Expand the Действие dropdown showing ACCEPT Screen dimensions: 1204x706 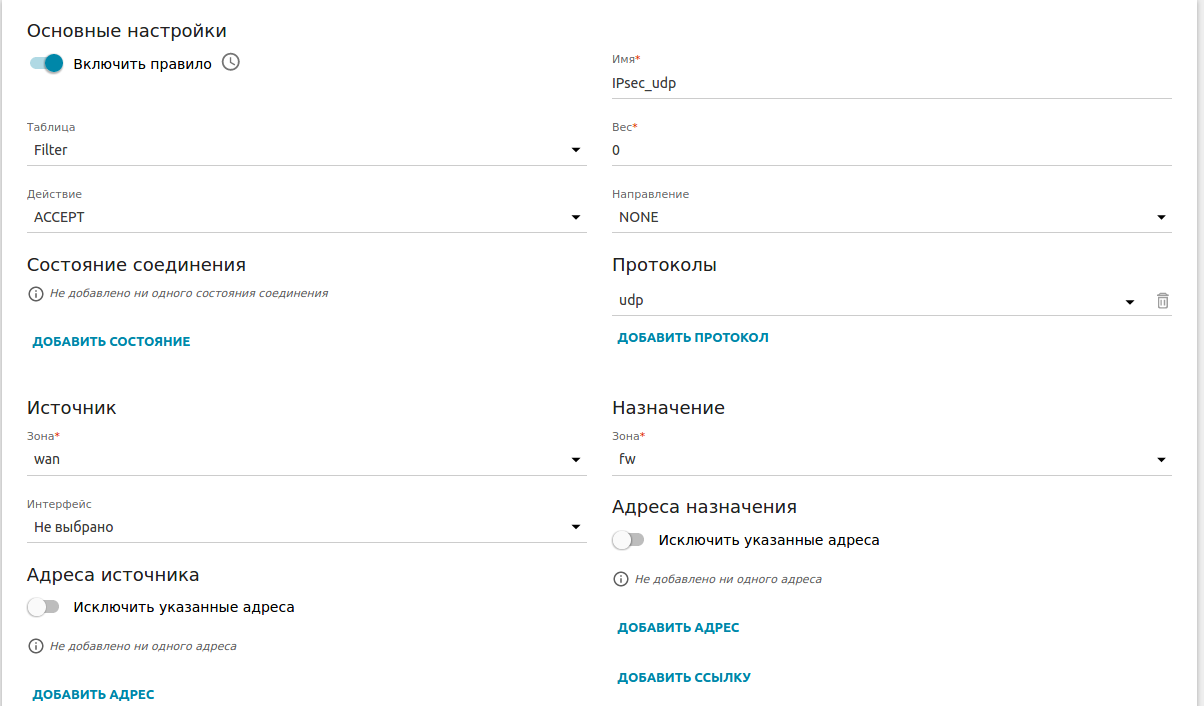(306, 217)
